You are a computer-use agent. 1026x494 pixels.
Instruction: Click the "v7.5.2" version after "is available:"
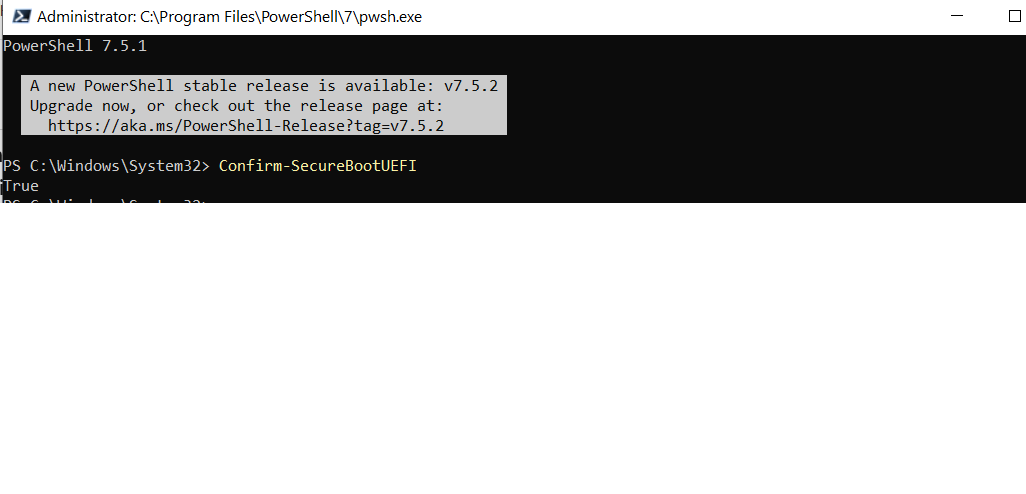pyautogui.click(x=470, y=86)
